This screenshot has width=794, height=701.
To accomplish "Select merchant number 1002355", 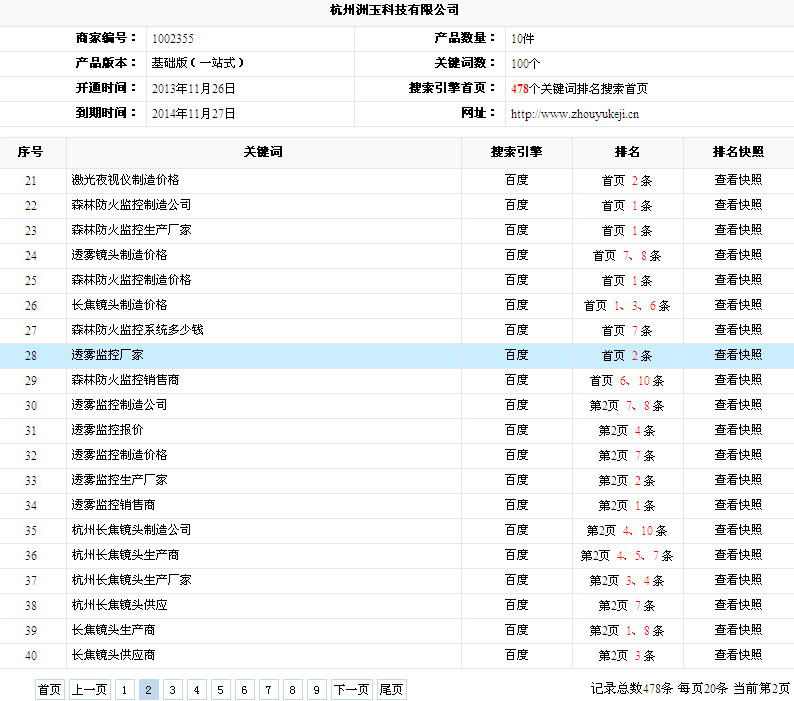I will [173, 39].
